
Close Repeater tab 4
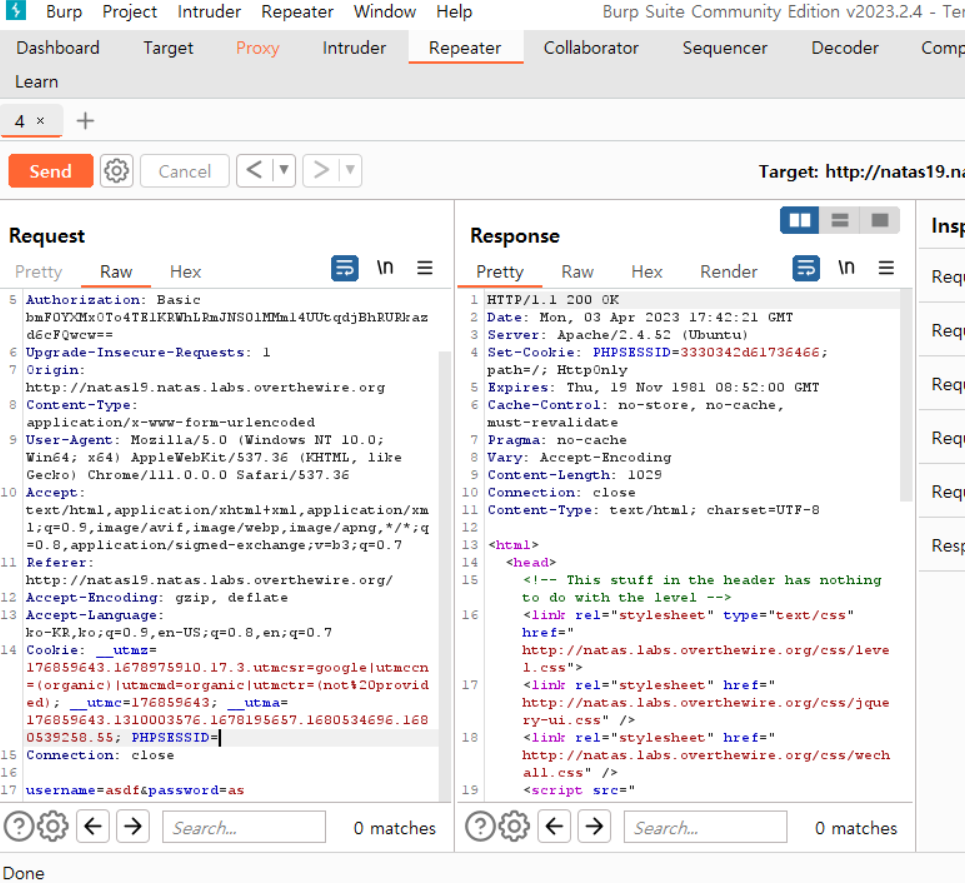pyautogui.click(x=41, y=121)
